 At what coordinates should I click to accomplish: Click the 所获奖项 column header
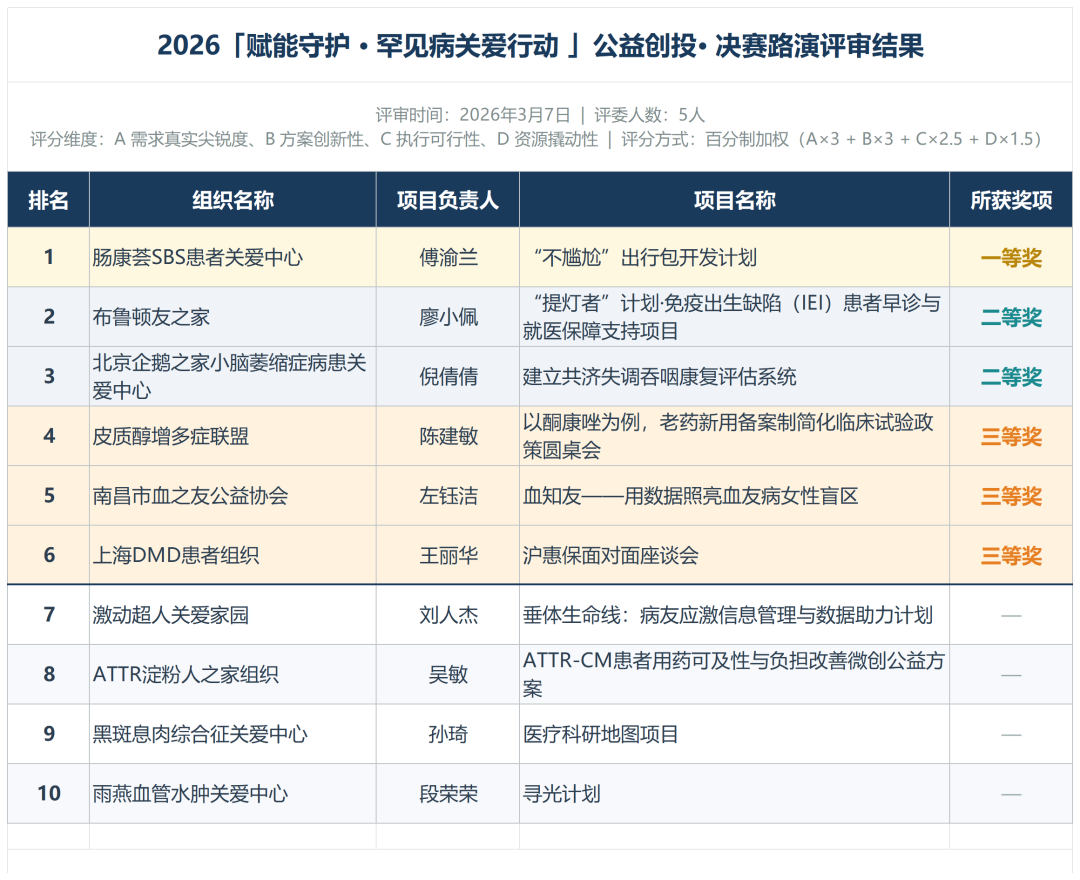[x=1011, y=200]
